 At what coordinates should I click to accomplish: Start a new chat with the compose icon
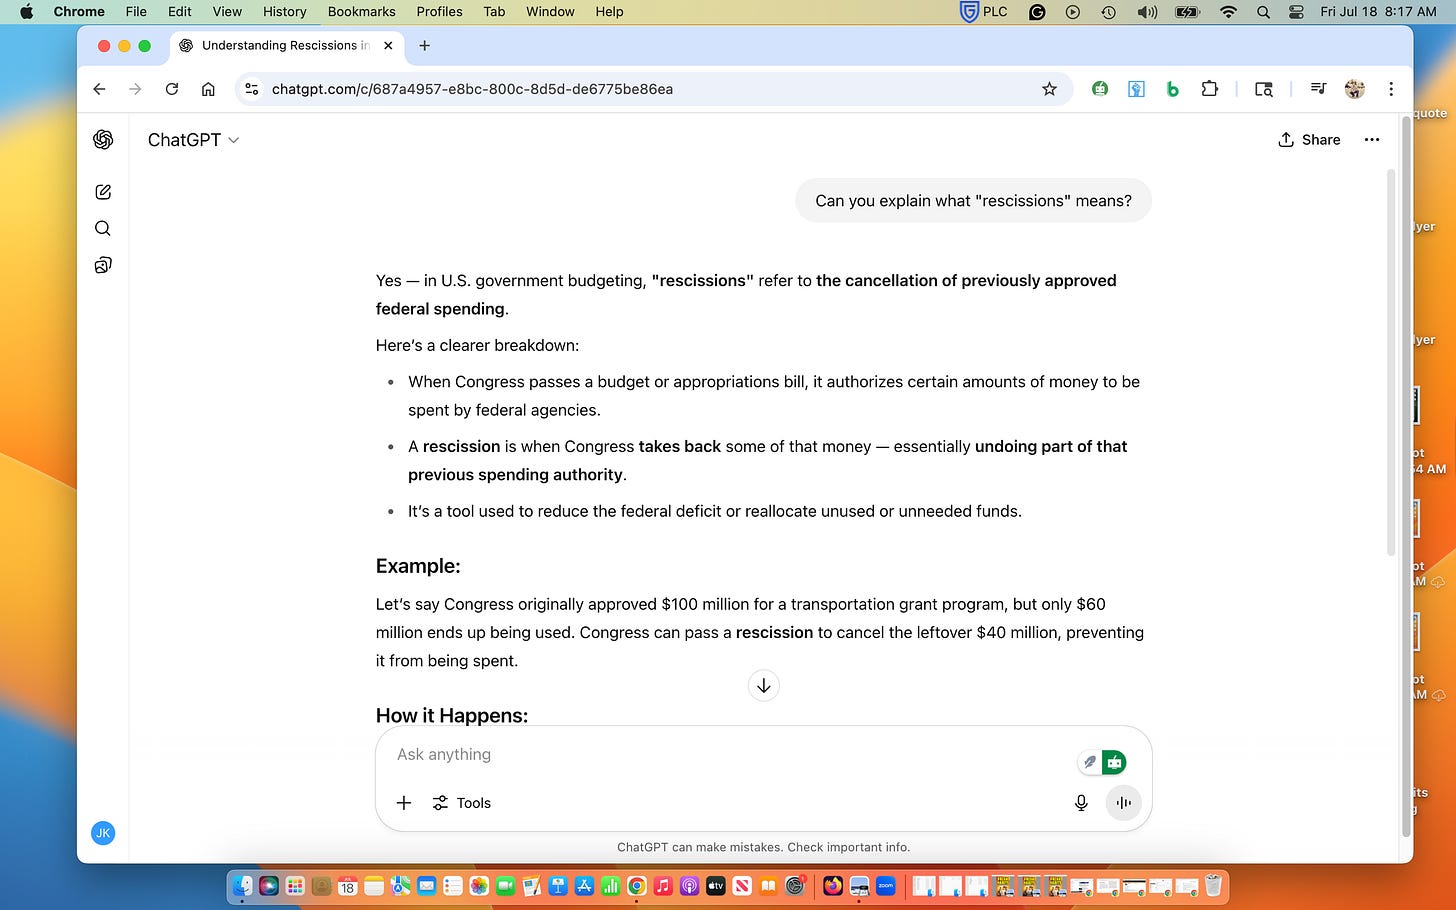pos(103,192)
